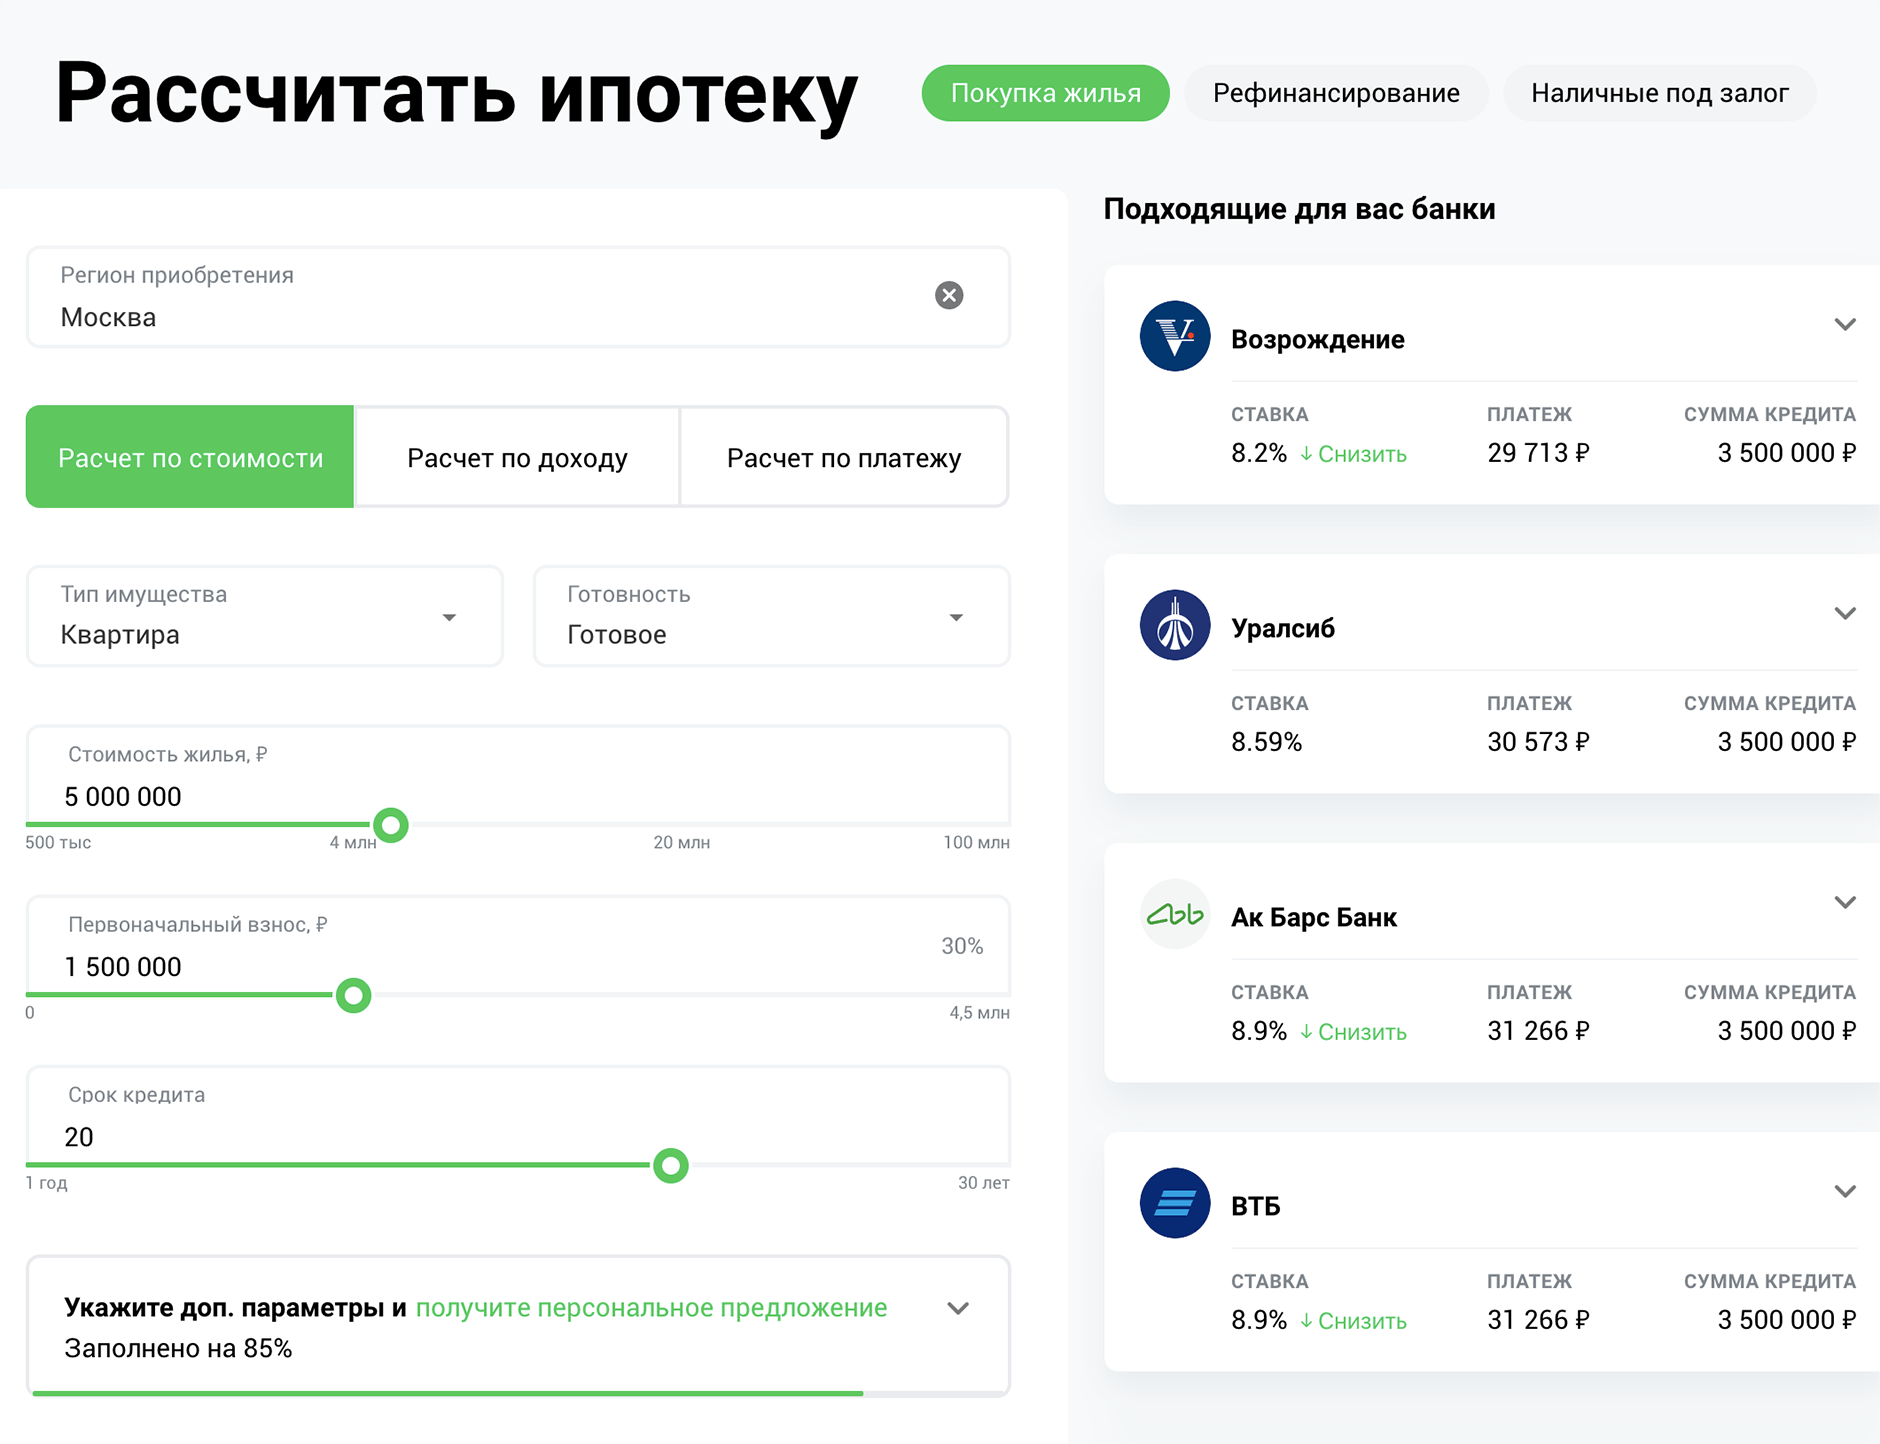Click the Стоимость жилья slider handle

(x=391, y=825)
